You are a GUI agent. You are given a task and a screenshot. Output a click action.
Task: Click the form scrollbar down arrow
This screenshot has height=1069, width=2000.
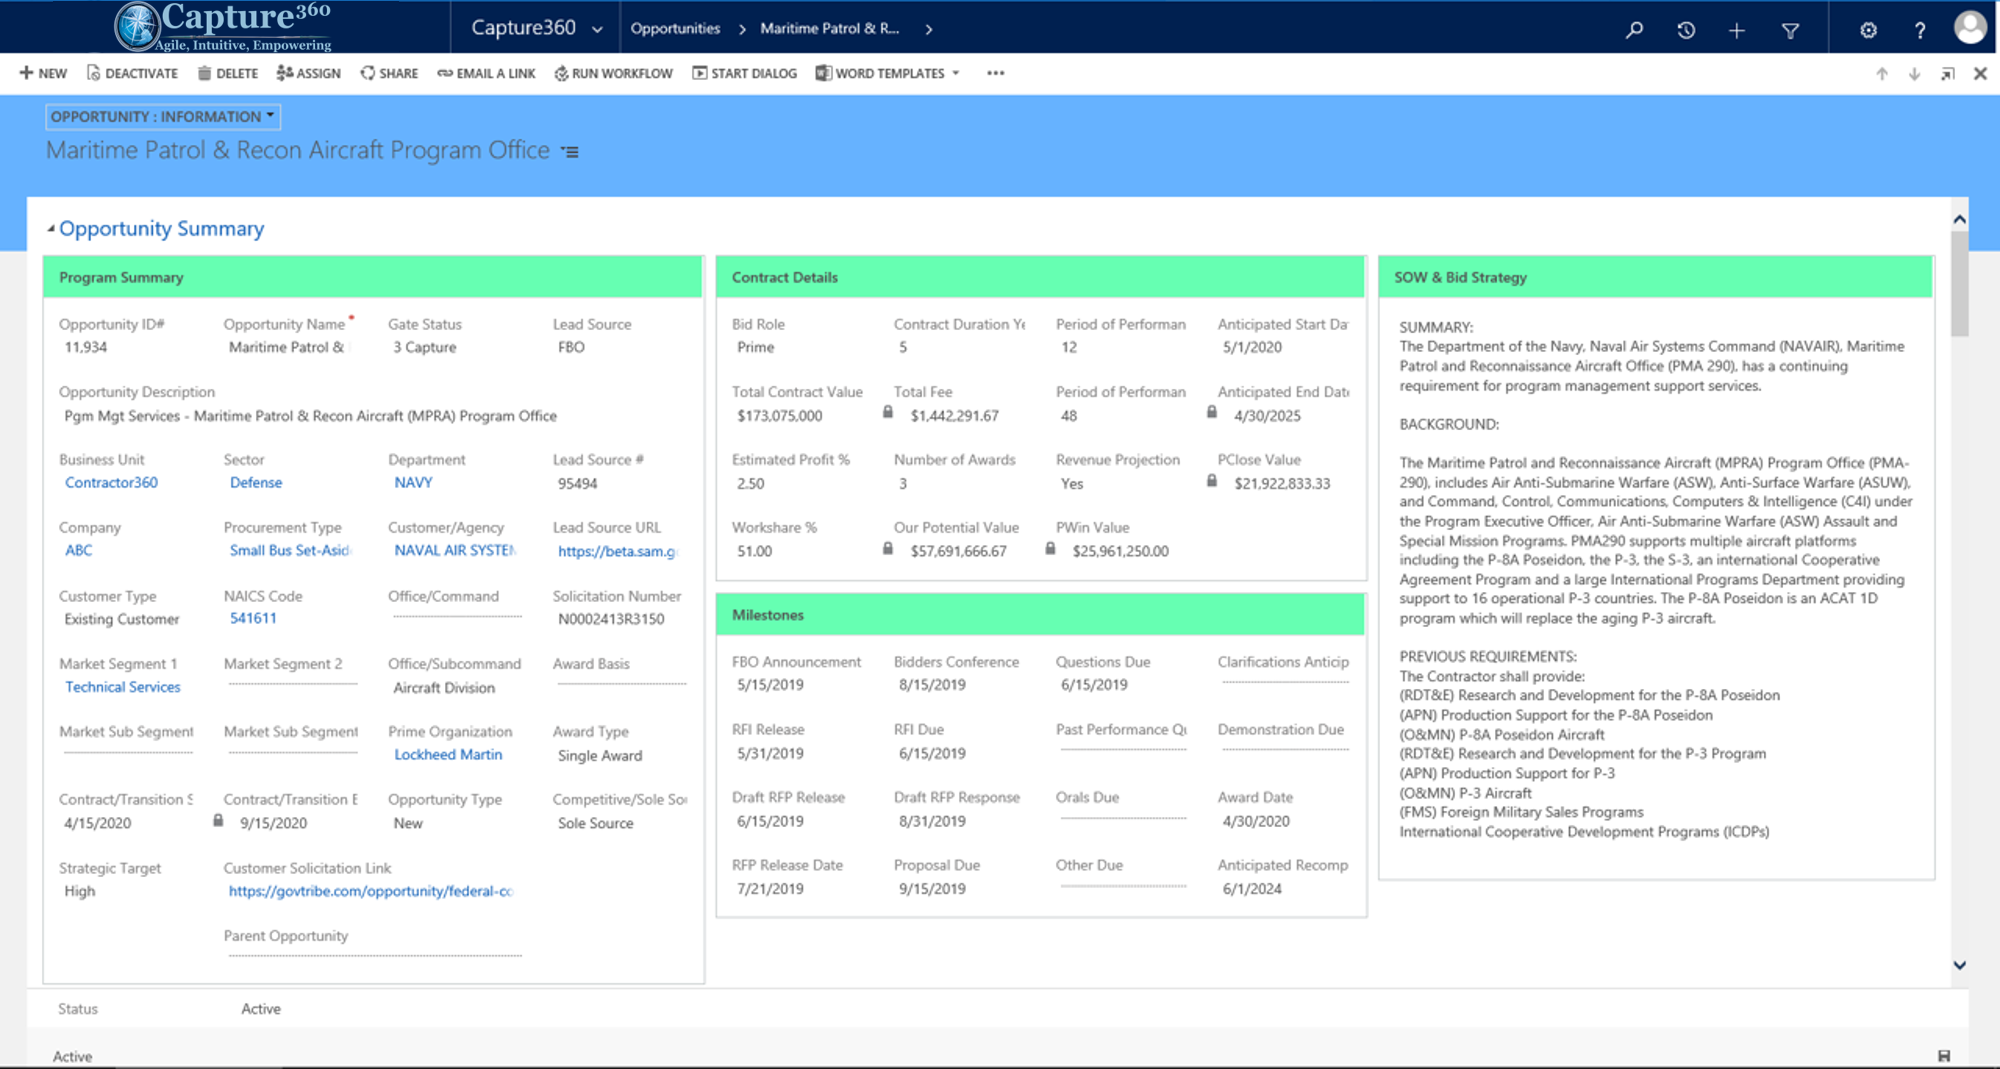tap(1960, 965)
